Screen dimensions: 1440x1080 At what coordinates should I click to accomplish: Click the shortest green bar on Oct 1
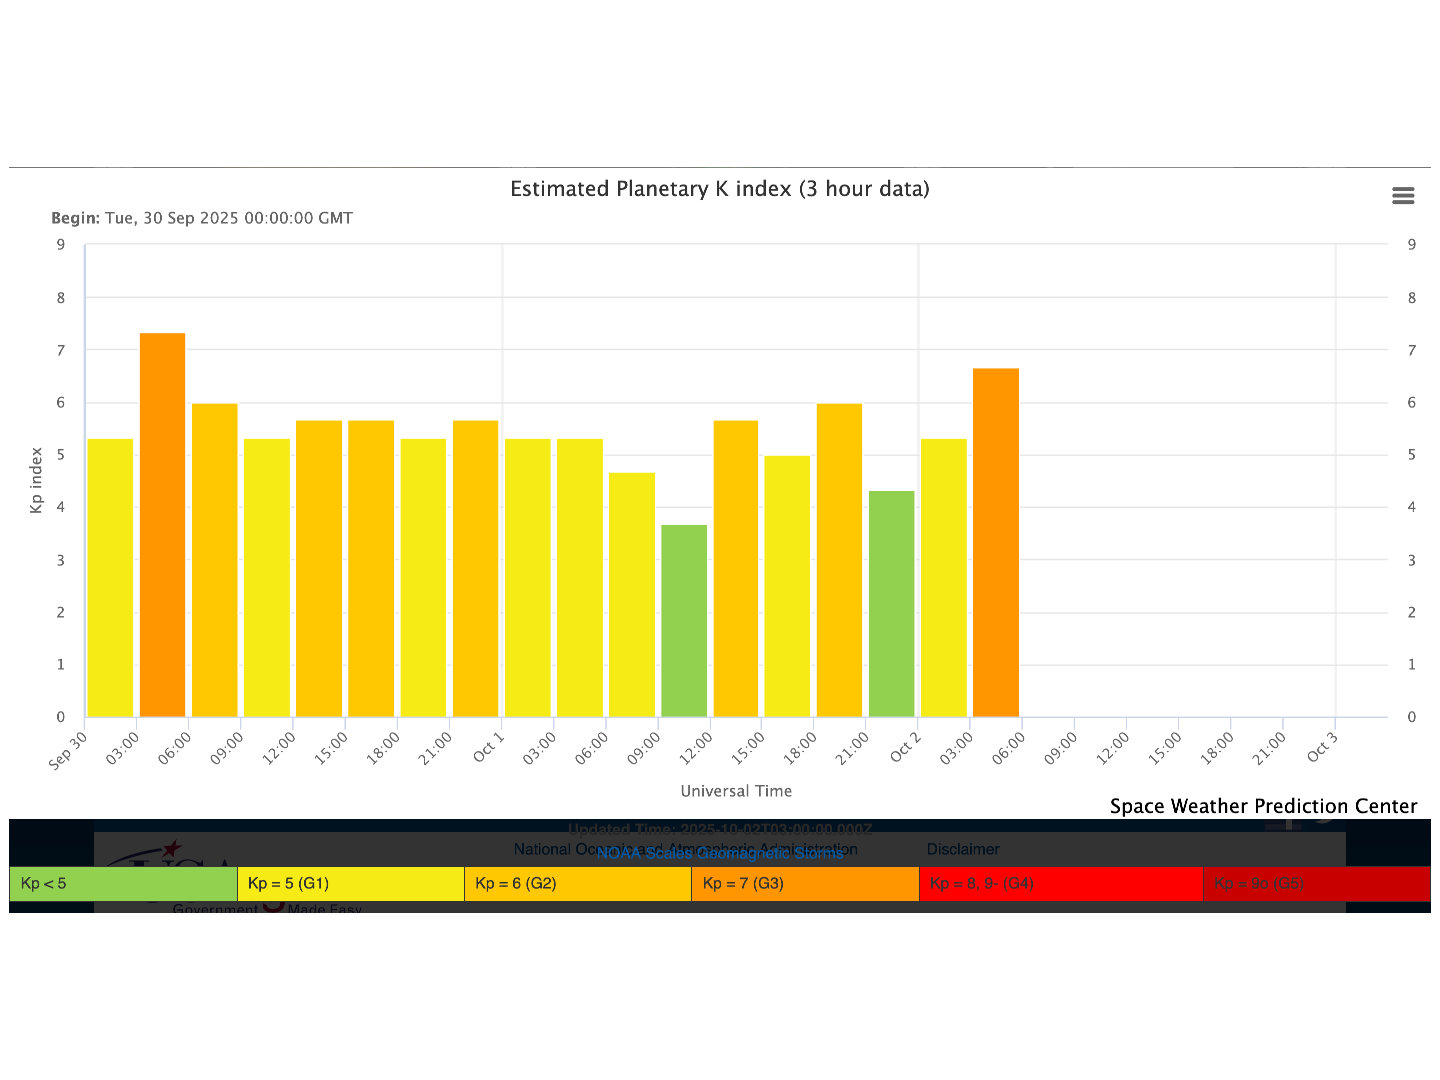coord(684,621)
